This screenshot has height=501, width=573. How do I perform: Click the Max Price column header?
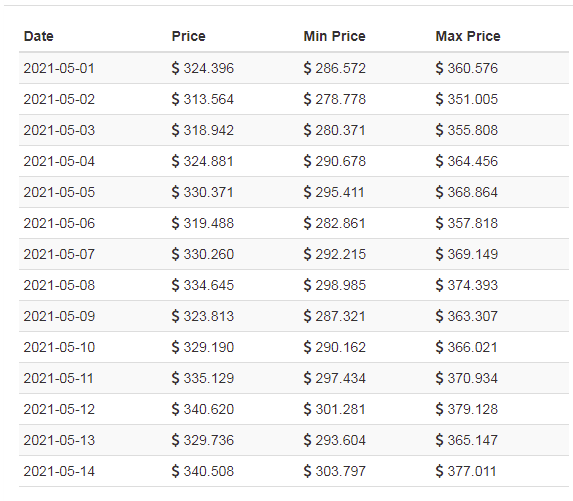point(468,36)
